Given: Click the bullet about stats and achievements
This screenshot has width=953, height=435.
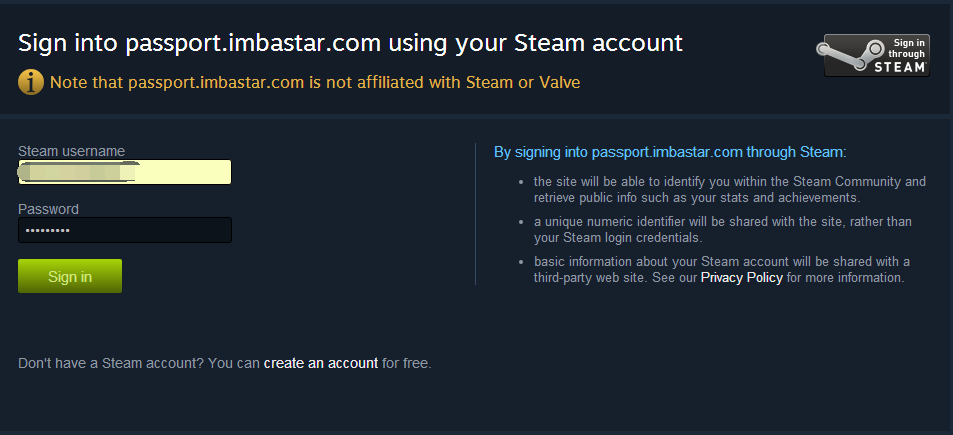Looking at the screenshot, I should (729, 190).
